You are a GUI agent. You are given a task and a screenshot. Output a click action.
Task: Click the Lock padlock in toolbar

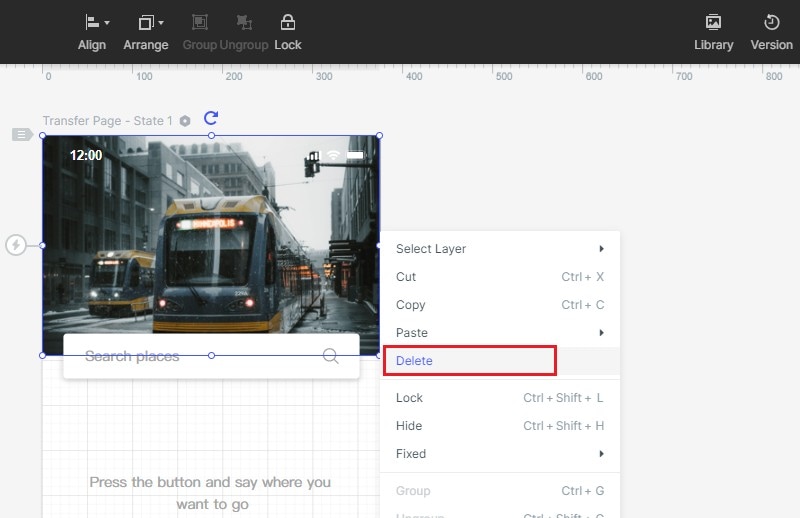pos(288,22)
